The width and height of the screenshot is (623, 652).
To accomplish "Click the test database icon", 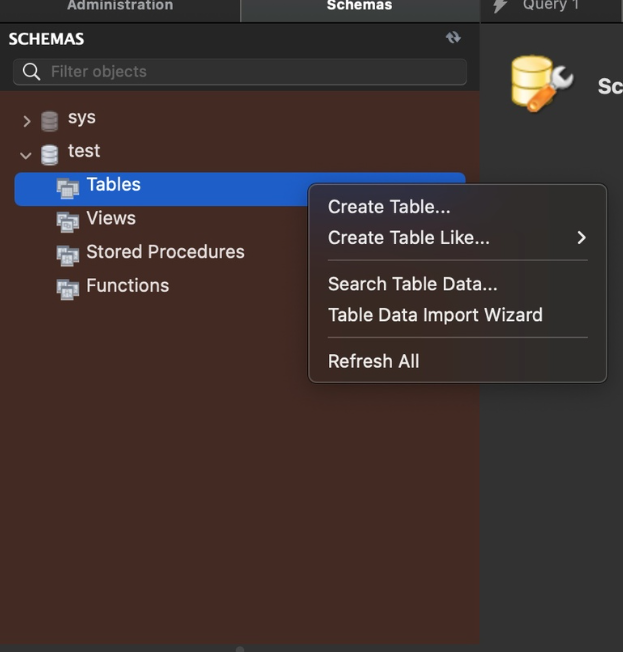I will pos(49,154).
